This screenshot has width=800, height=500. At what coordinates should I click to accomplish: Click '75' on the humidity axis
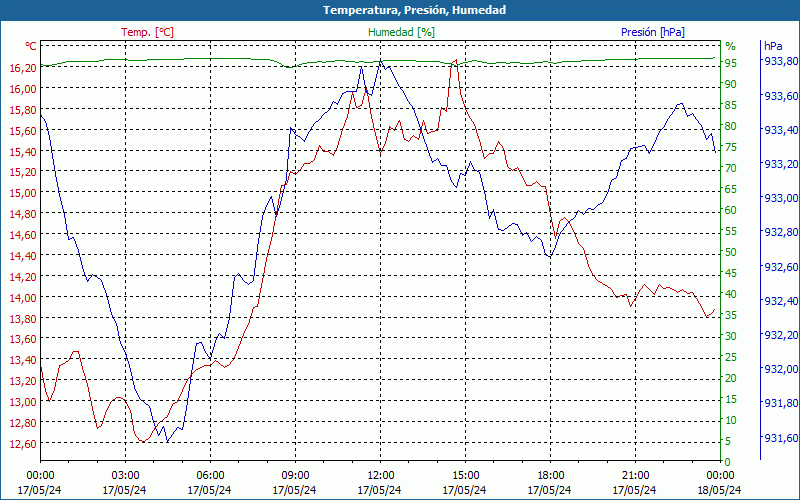731,147
